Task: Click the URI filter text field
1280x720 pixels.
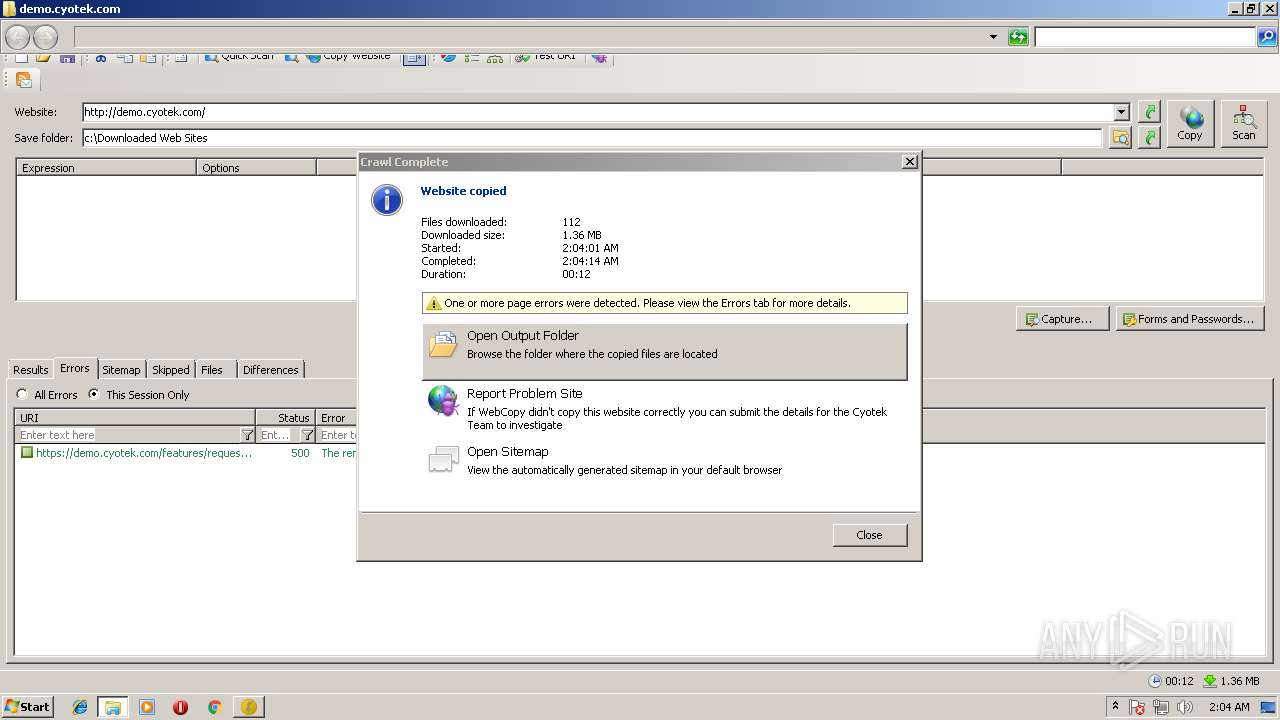Action: [129, 435]
